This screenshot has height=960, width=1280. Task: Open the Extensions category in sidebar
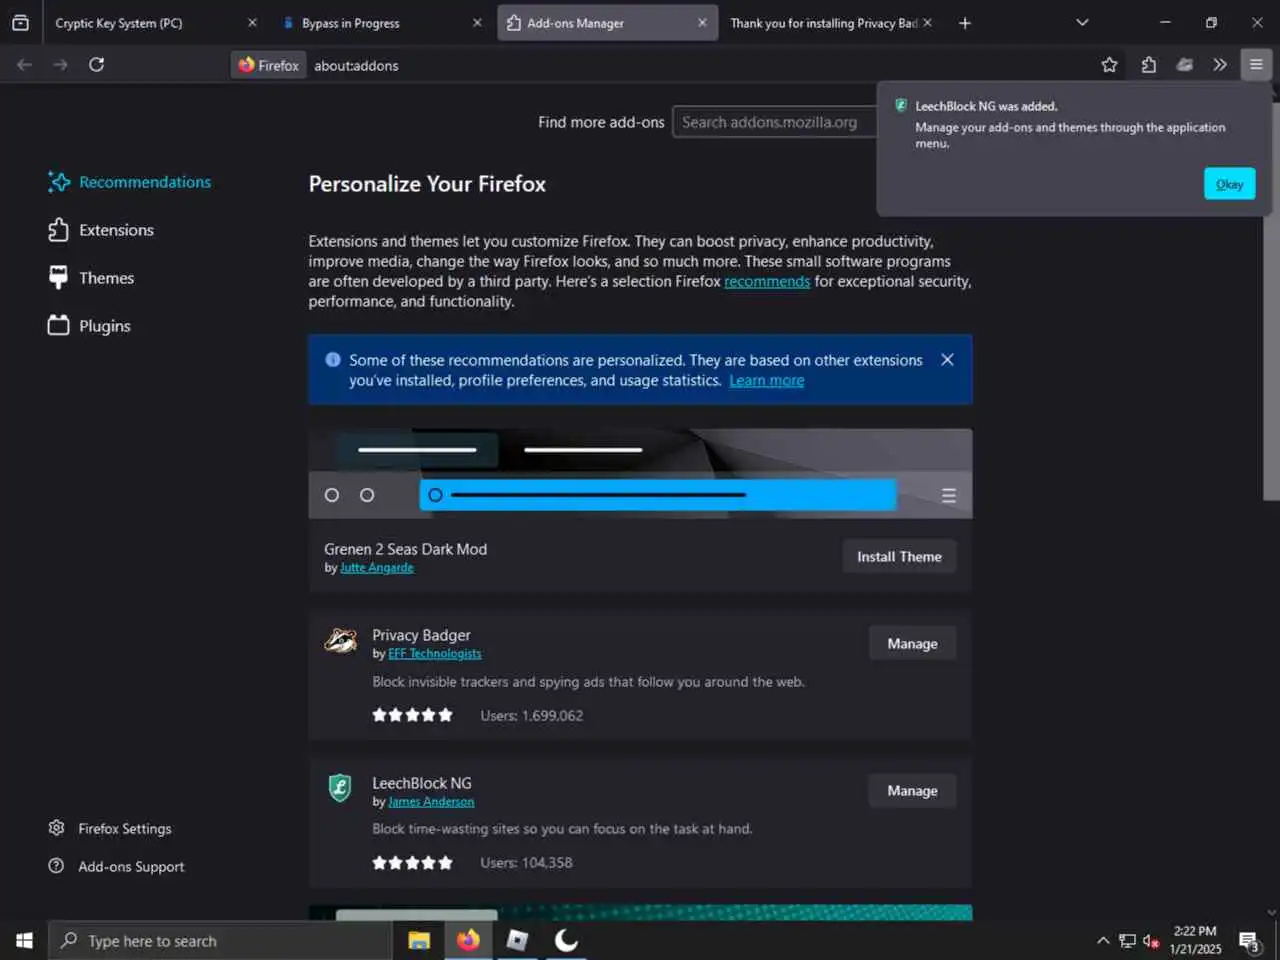[100, 230]
